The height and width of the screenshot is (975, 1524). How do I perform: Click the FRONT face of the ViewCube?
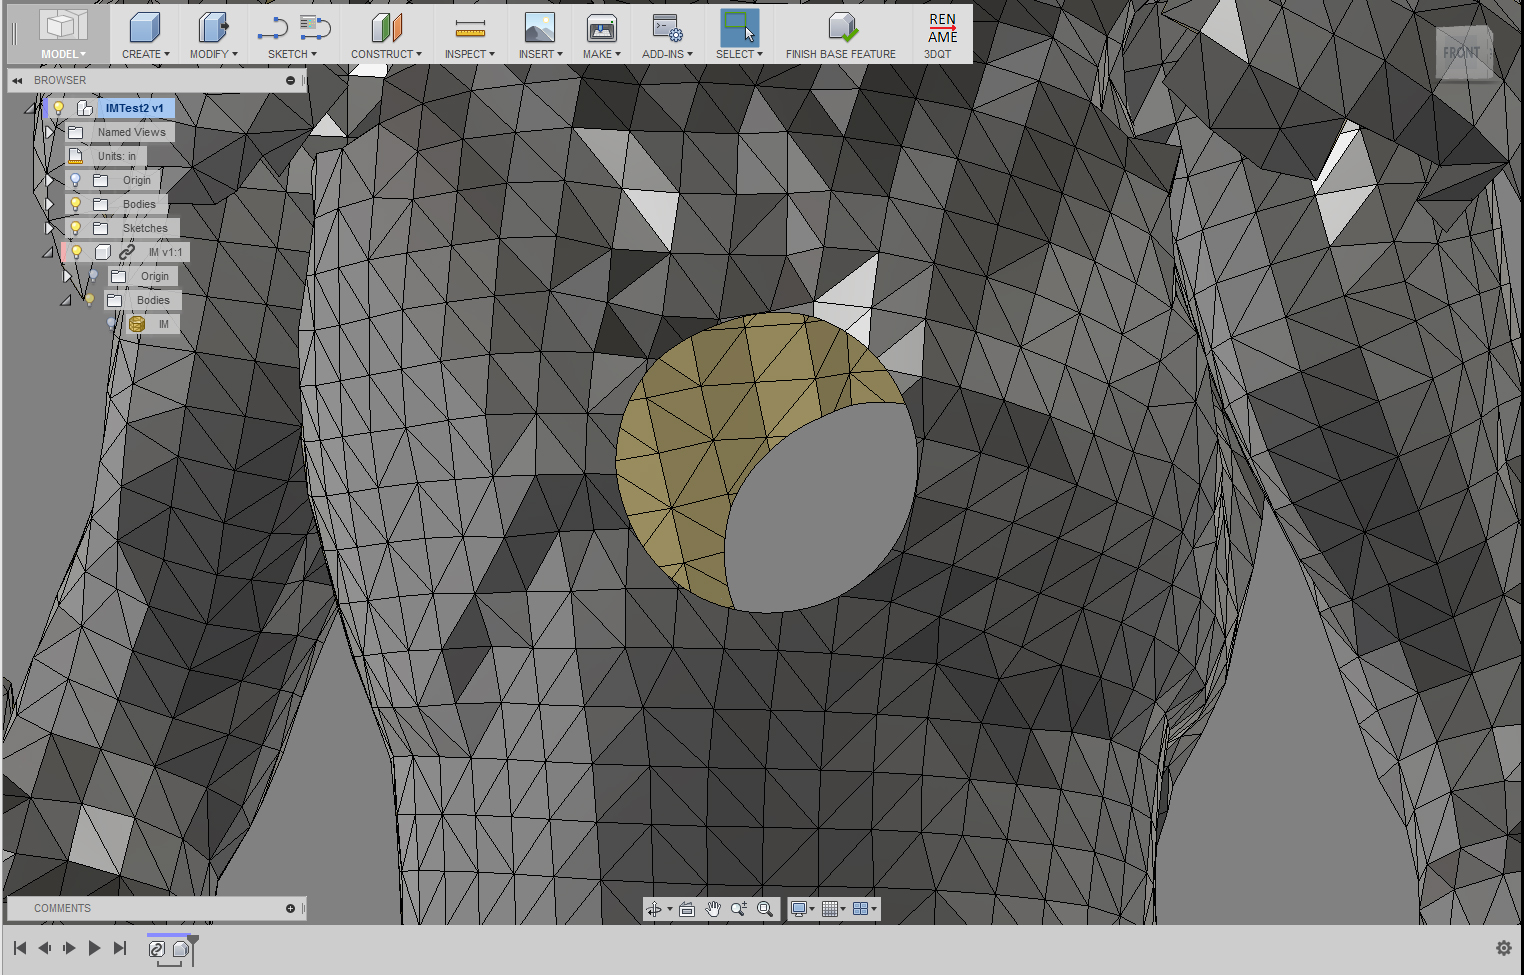coord(1463,53)
